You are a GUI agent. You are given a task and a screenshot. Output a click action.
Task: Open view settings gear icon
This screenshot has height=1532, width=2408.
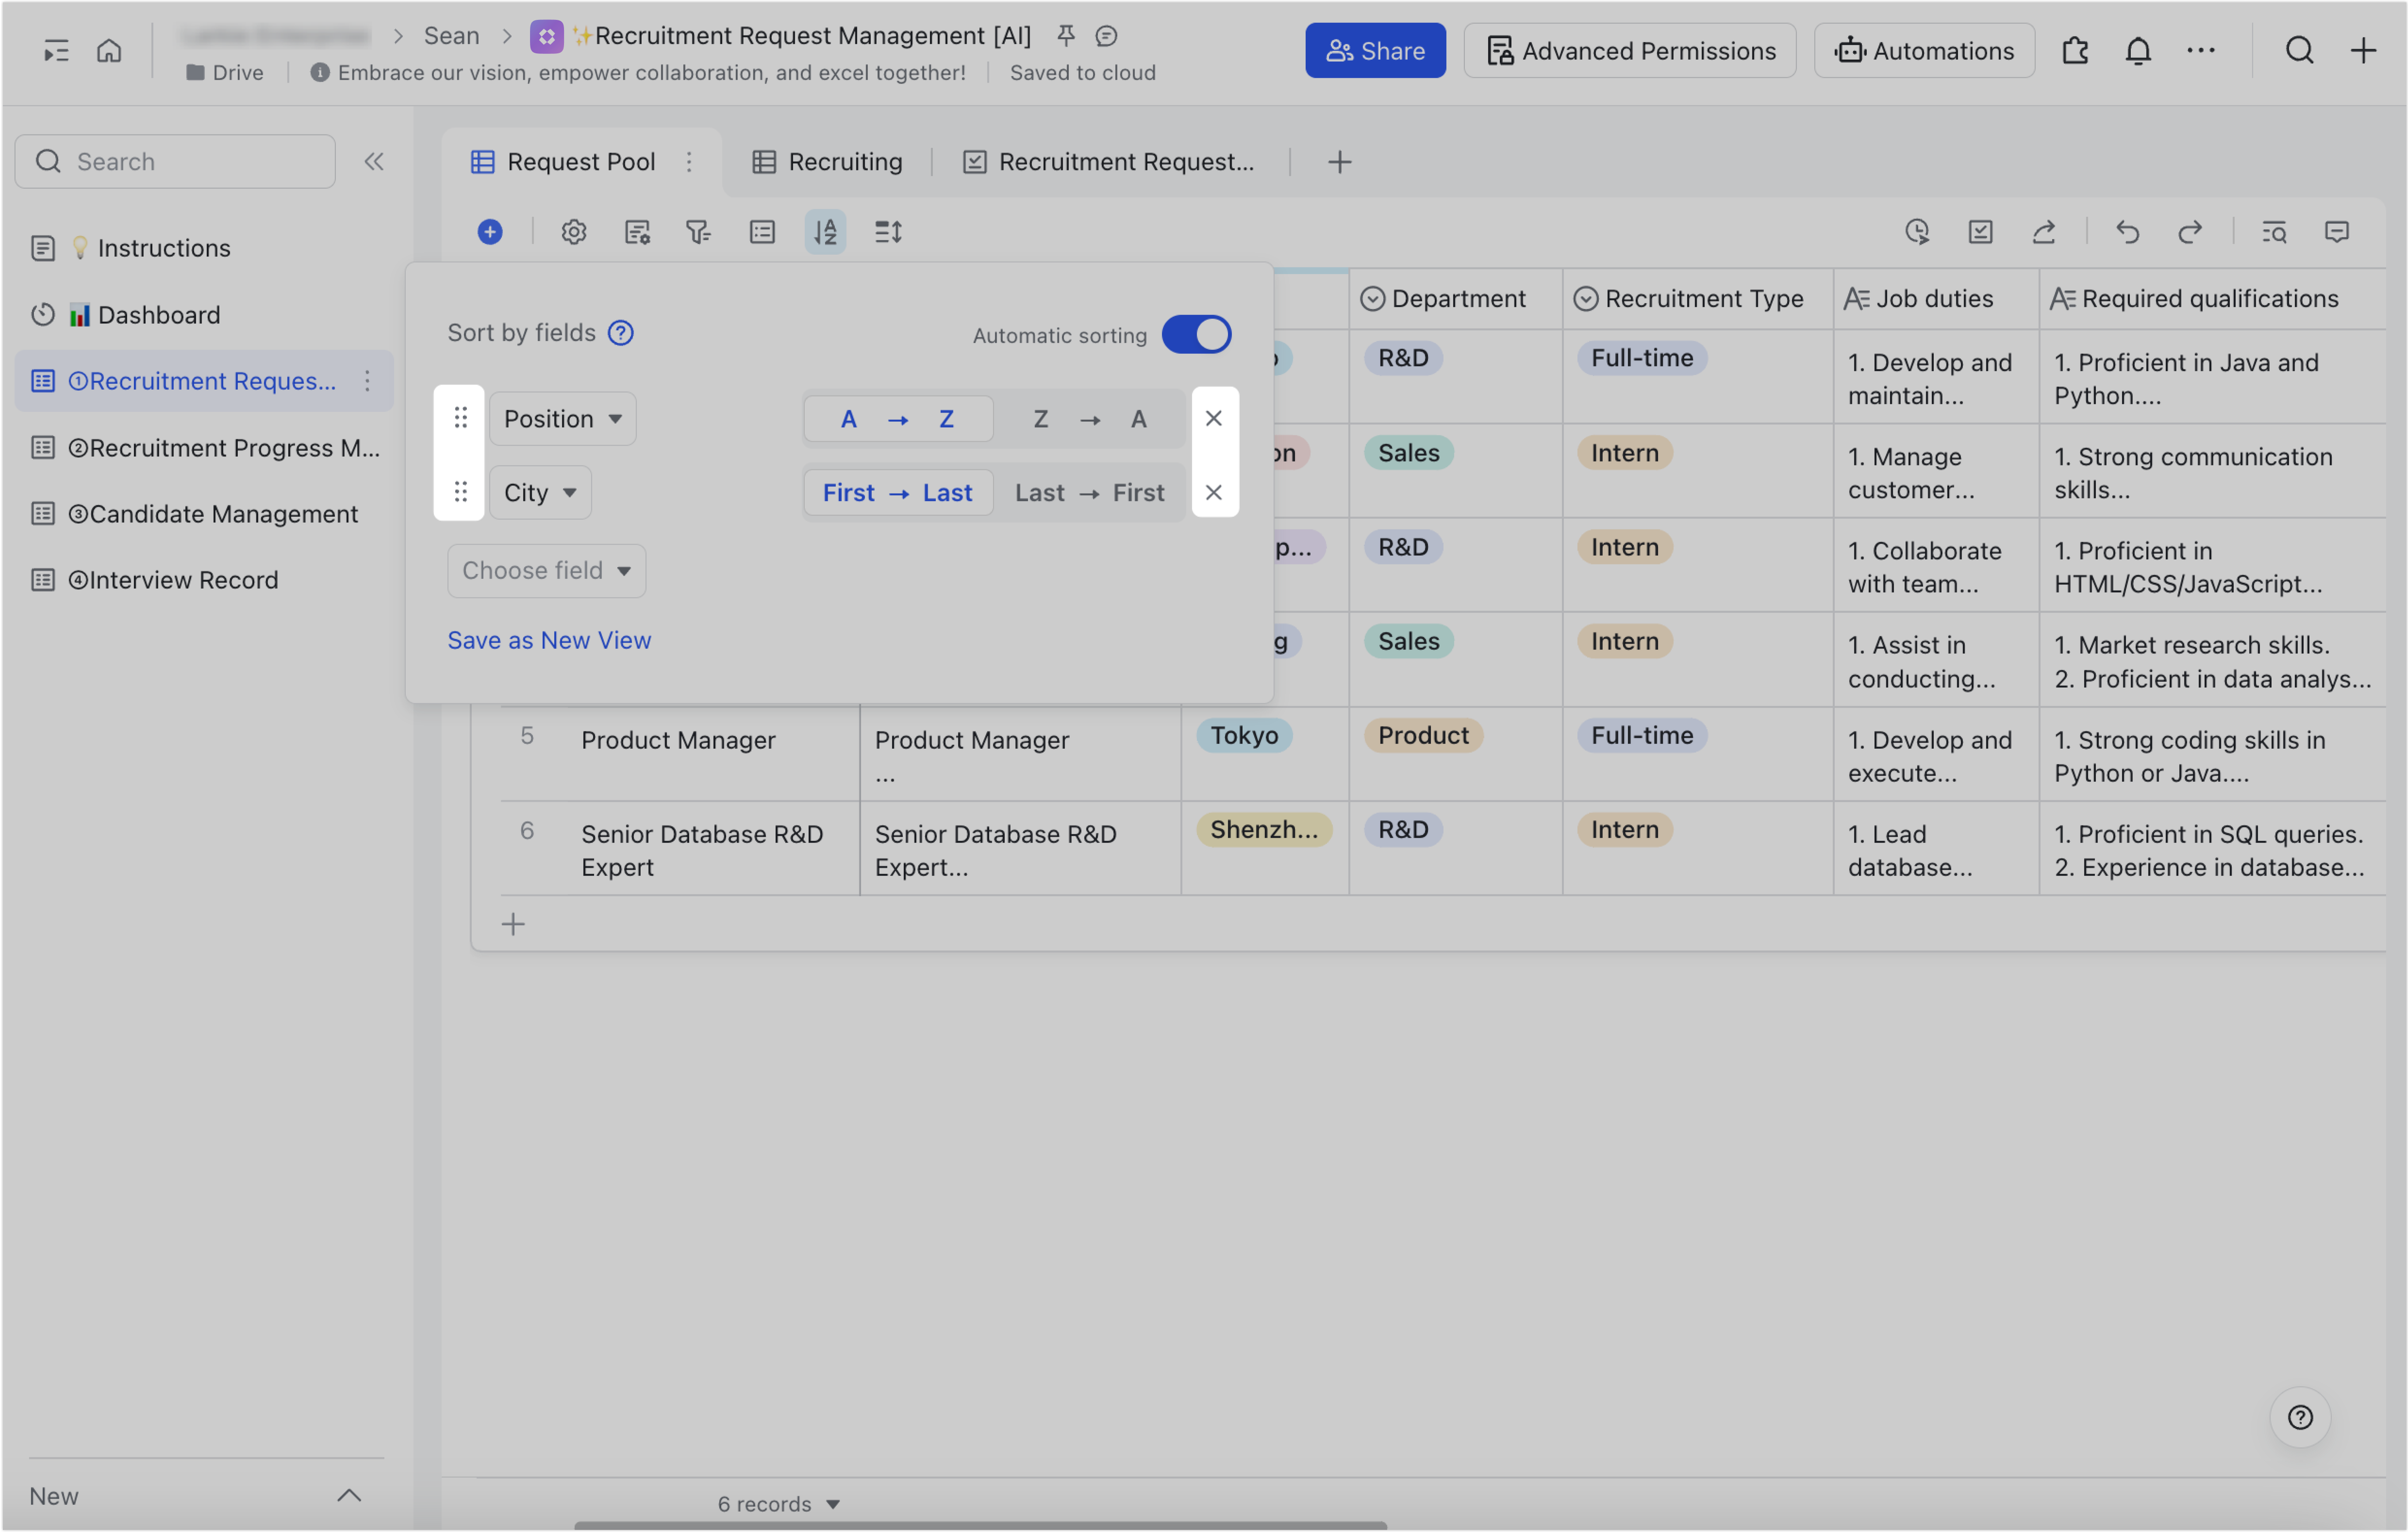(573, 232)
